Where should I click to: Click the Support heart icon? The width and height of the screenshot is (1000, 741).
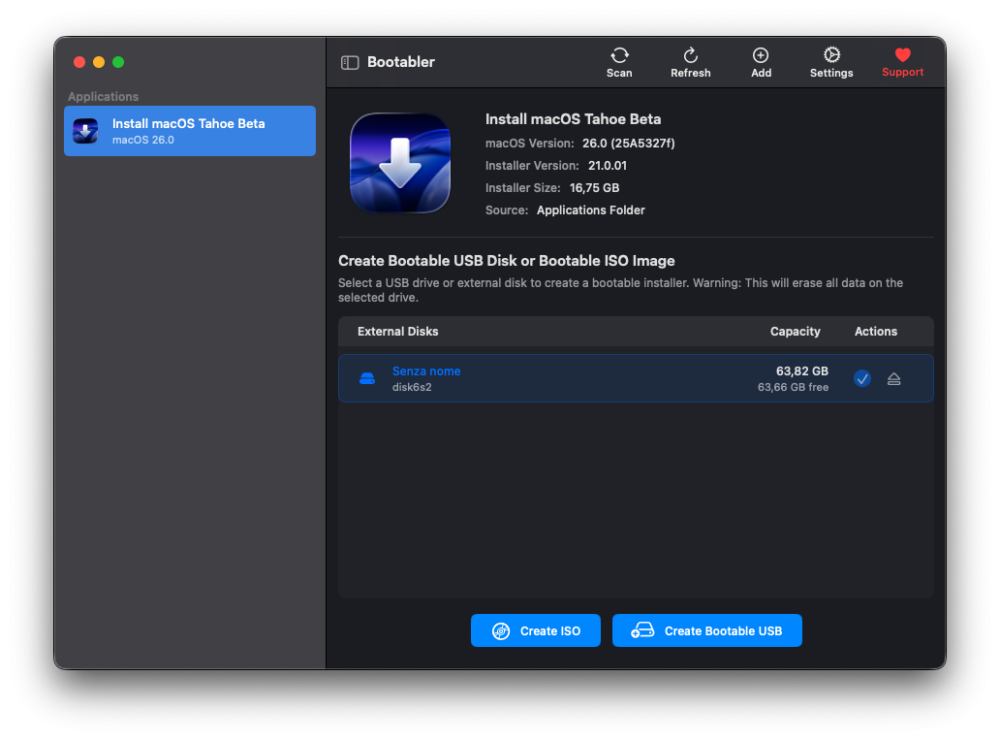tap(902, 55)
